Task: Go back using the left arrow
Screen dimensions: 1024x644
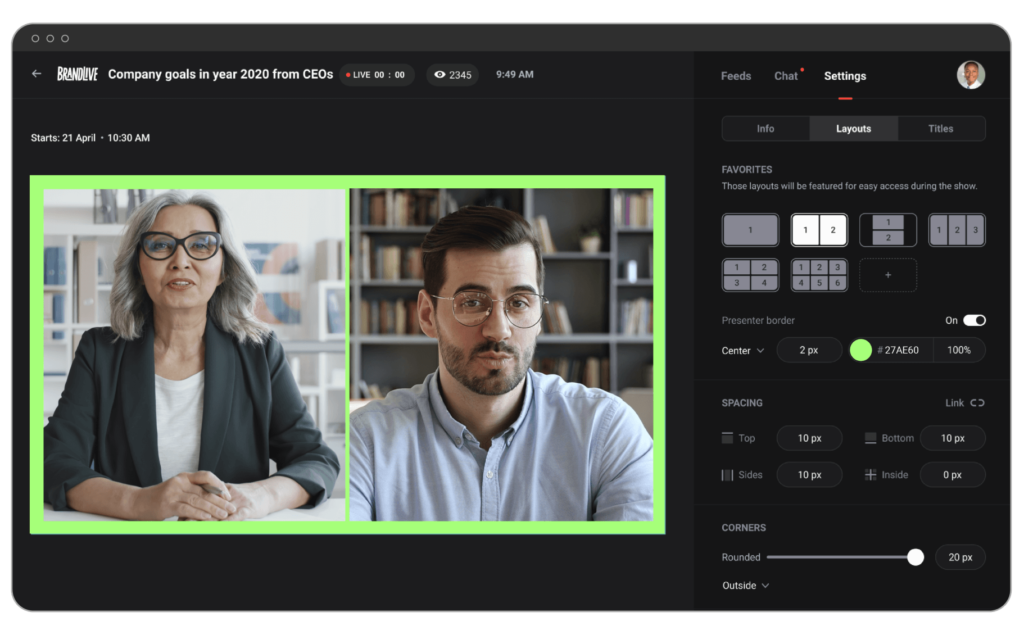Action: [x=37, y=74]
